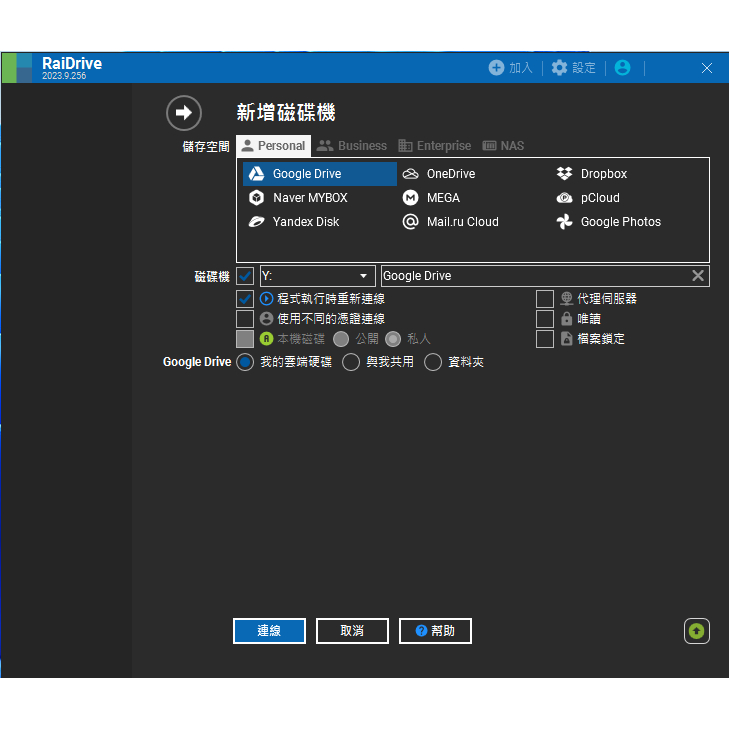Select the Mail.ru Cloud icon
The image size is (729, 729).
(410, 222)
